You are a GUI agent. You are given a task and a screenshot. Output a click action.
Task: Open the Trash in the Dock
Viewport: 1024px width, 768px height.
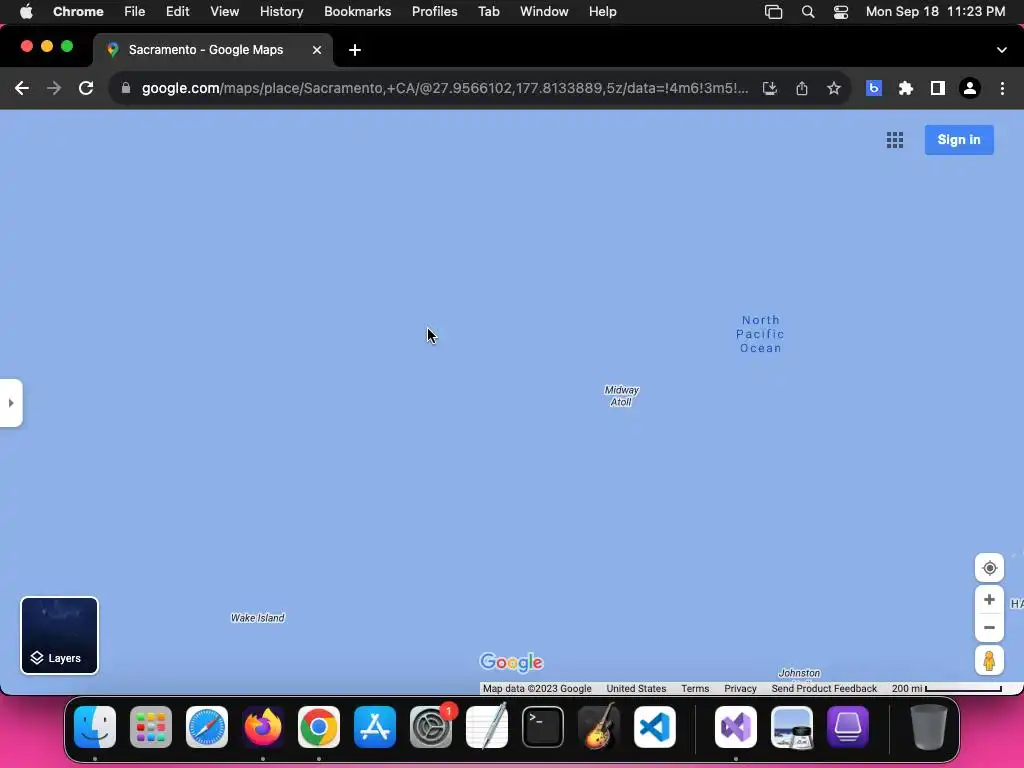[929, 727]
